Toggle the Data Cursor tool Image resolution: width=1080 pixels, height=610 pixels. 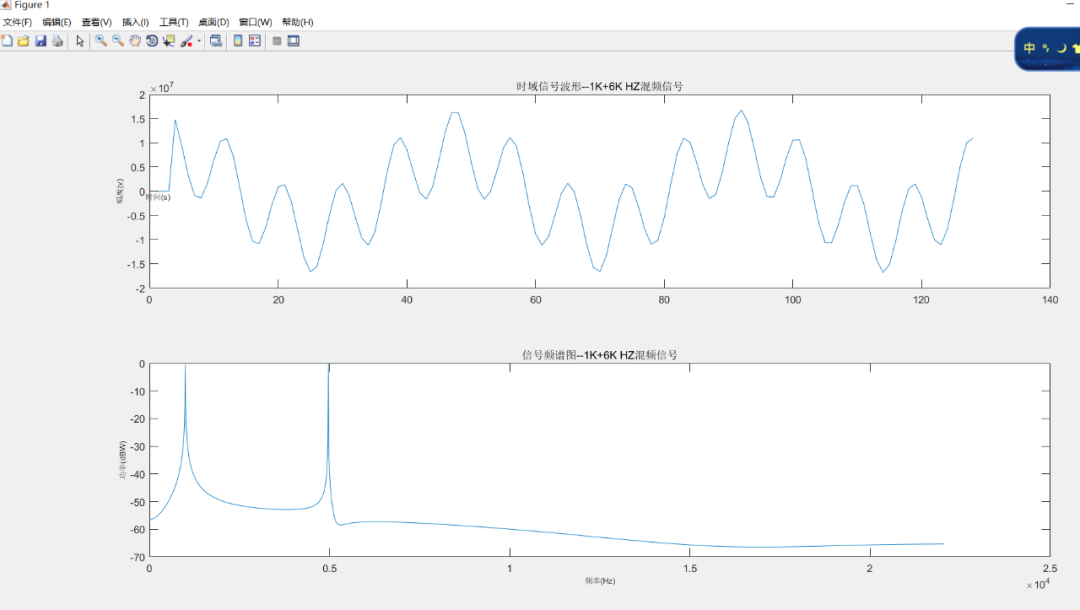[x=169, y=41]
